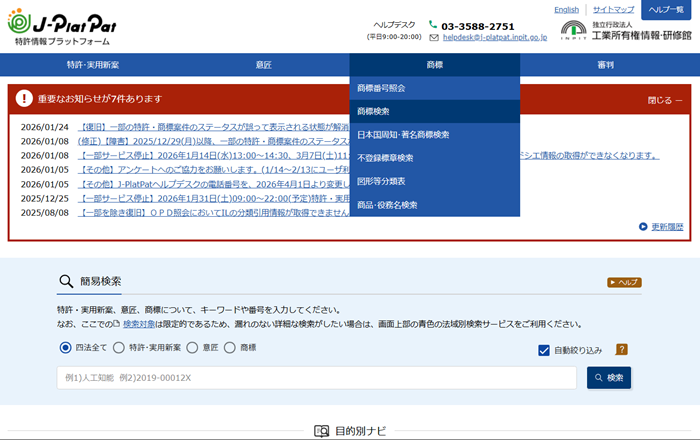Image resolution: width=700 pixels, height=440 pixels.
Task: Open the 2025/08/08 ＯＰＤ照会 notice
Action: (x=213, y=213)
